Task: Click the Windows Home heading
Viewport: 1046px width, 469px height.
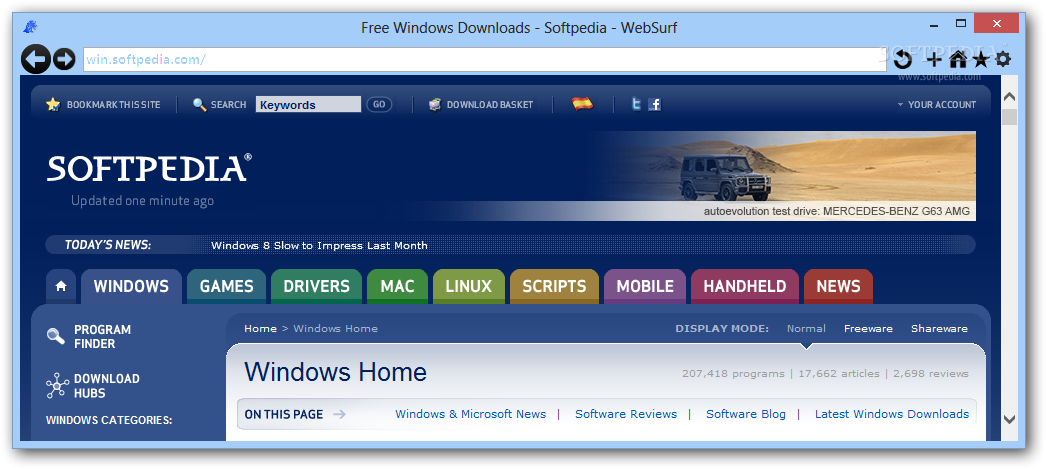Action: [x=336, y=372]
